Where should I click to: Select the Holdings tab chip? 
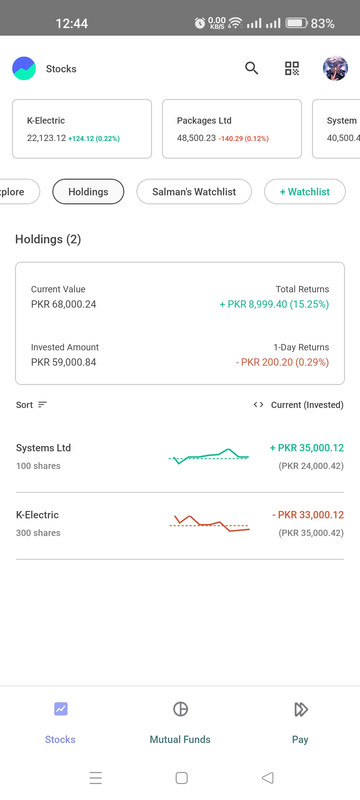88,192
